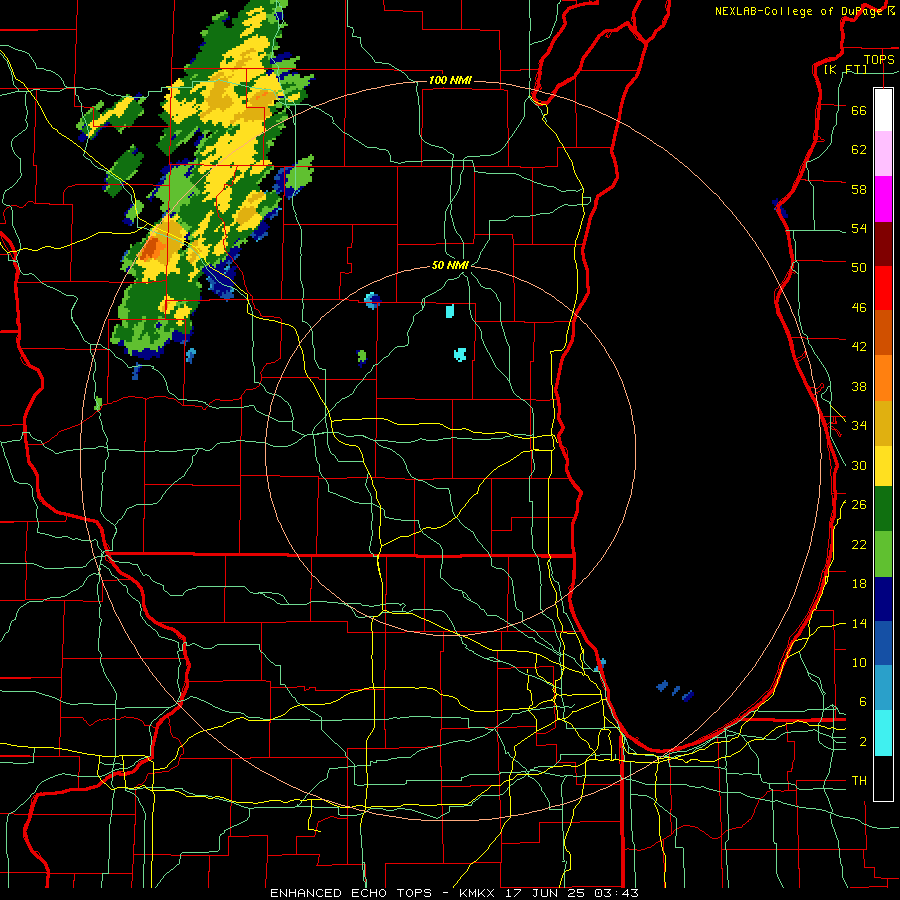Click the "50" legend value on the scale

[x=859, y=267]
